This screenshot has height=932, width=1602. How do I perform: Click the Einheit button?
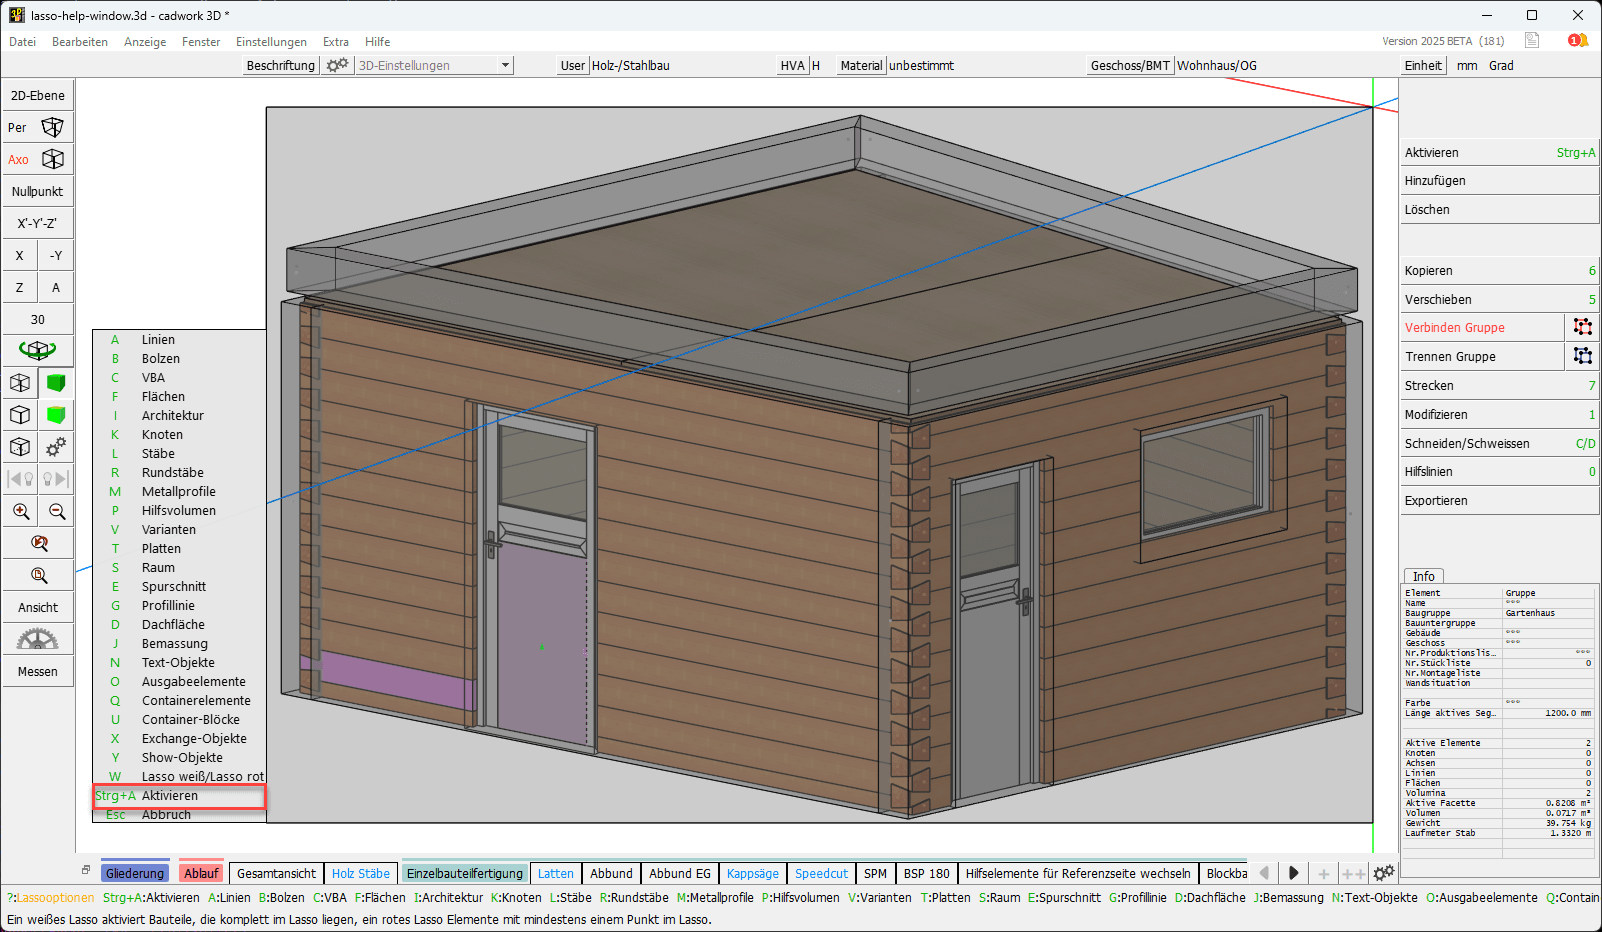pos(1423,65)
